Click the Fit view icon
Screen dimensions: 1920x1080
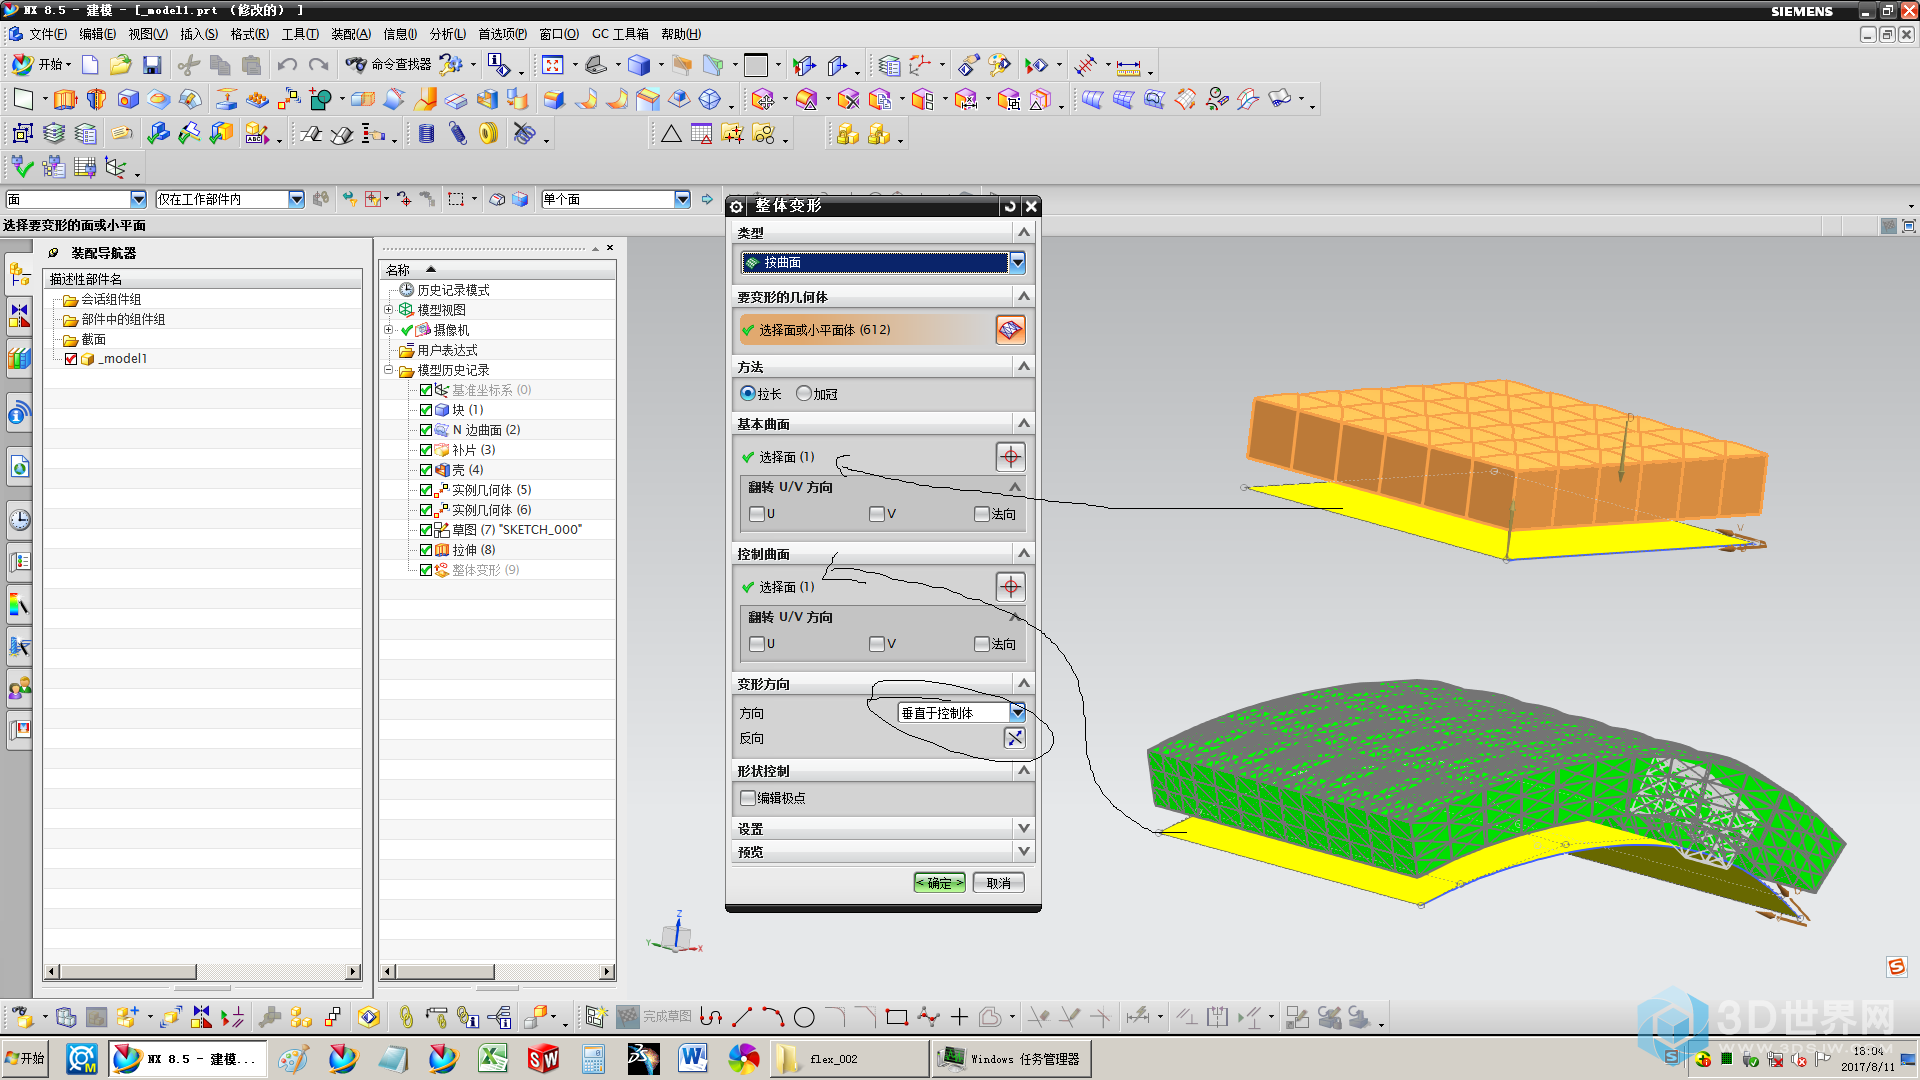[x=553, y=65]
